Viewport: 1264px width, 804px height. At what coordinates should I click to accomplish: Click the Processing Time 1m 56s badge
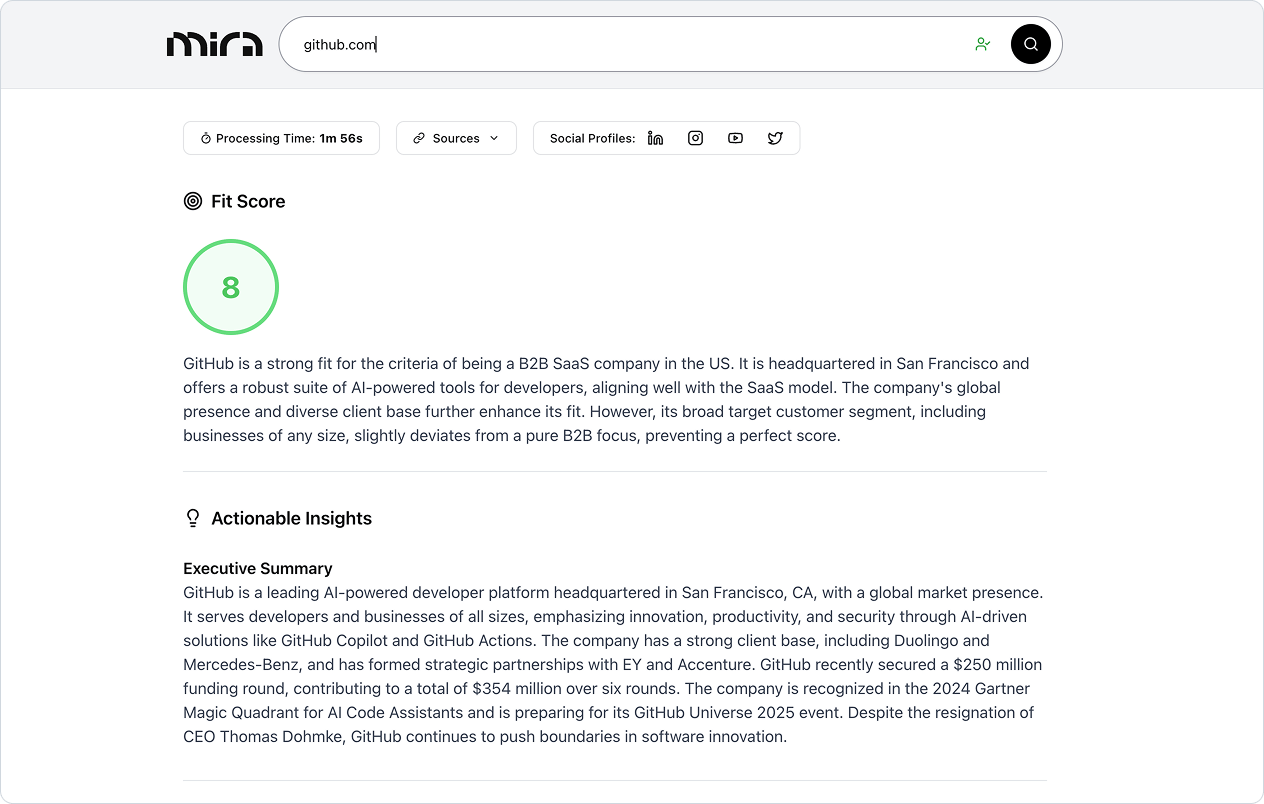click(x=281, y=138)
